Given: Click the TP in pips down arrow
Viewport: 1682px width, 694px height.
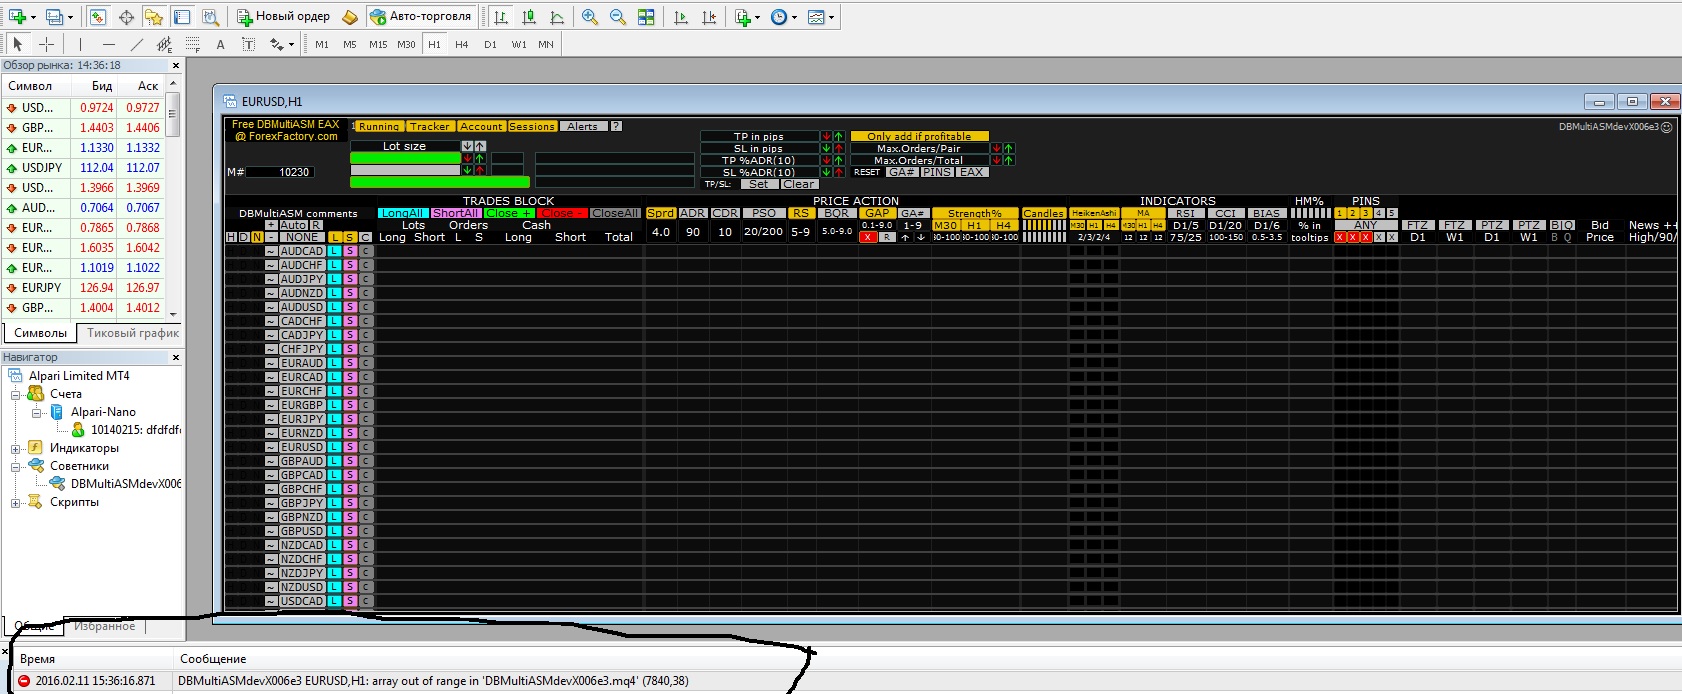Looking at the screenshot, I should coord(827,136).
